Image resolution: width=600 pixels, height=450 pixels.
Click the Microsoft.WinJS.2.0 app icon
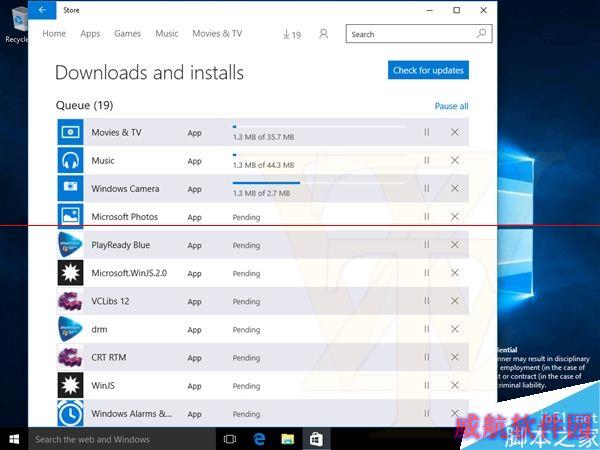tap(70, 273)
